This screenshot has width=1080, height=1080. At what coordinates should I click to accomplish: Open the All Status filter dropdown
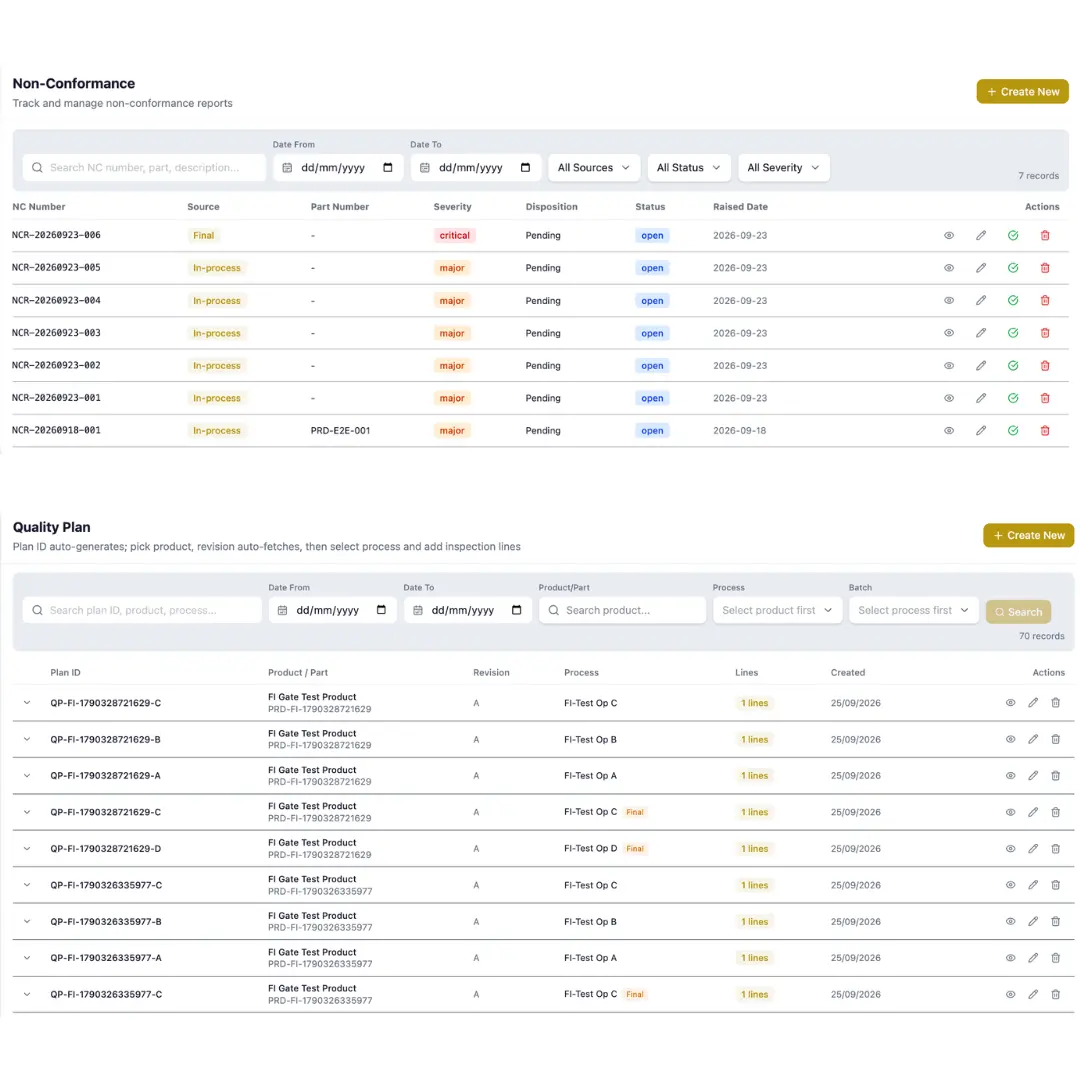pyautogui.click(x=689, y=167)
